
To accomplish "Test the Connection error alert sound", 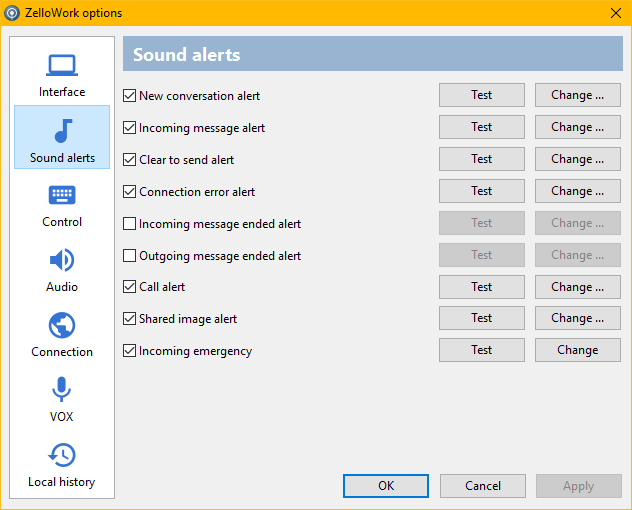I will tap(482, 191).
